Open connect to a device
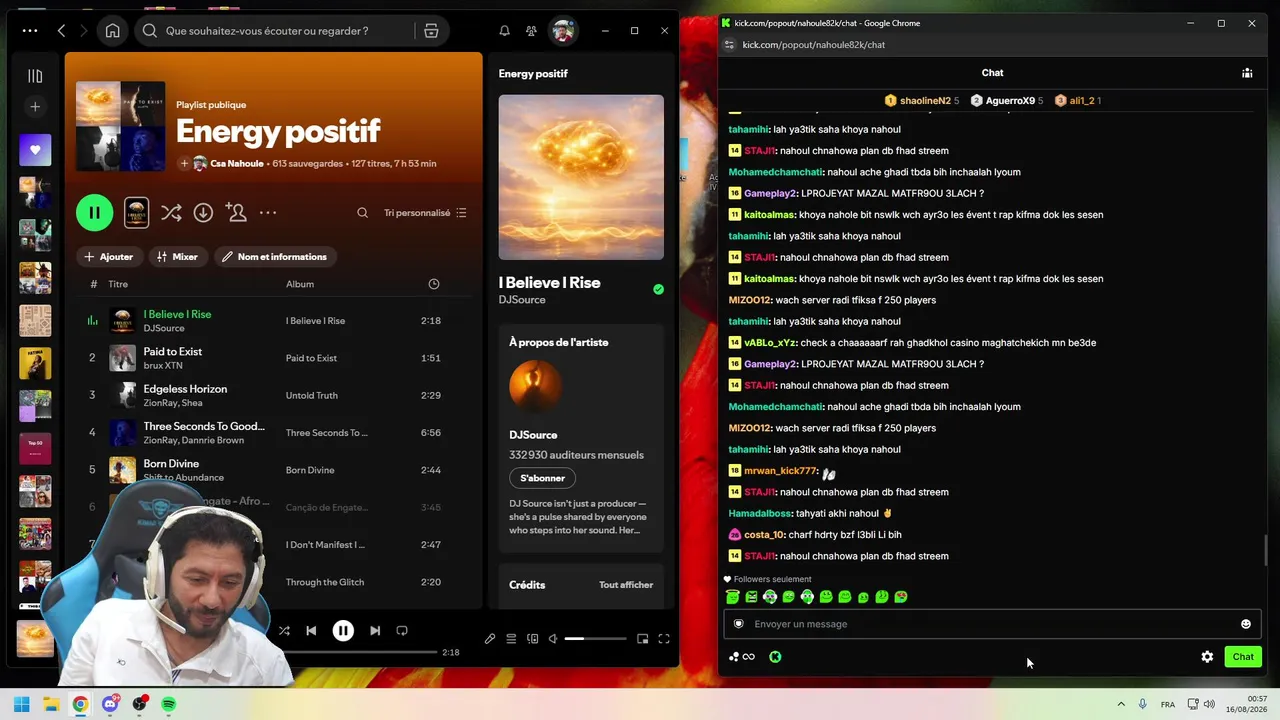Image resolution: width=1280 pixels, height=720 pixels. pyautogui.click(x=533, y=639)
